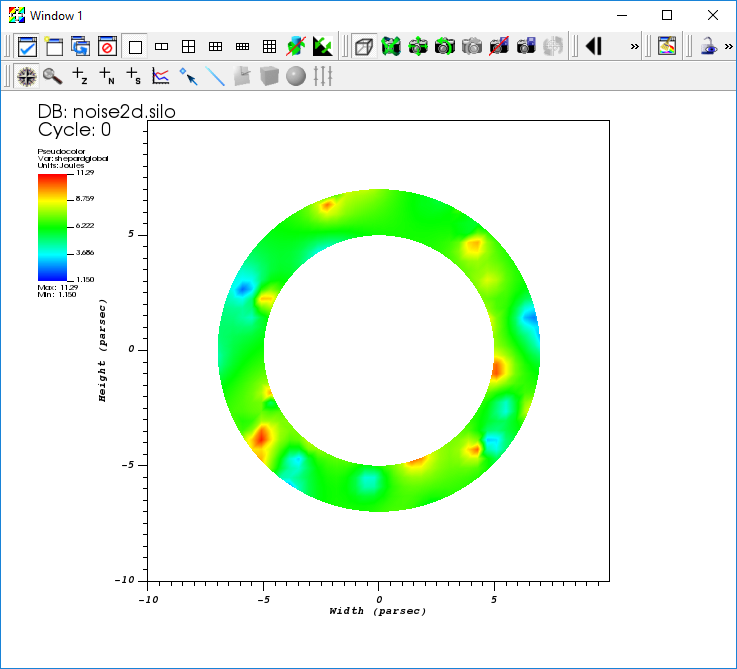Toggle the active window checkmark icon
The width and height of the screenshot is (737, 669).
point(27,47)
